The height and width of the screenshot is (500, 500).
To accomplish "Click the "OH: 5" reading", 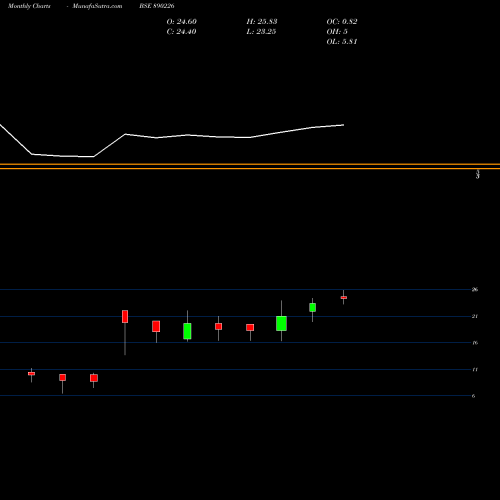I will (337, 32).
